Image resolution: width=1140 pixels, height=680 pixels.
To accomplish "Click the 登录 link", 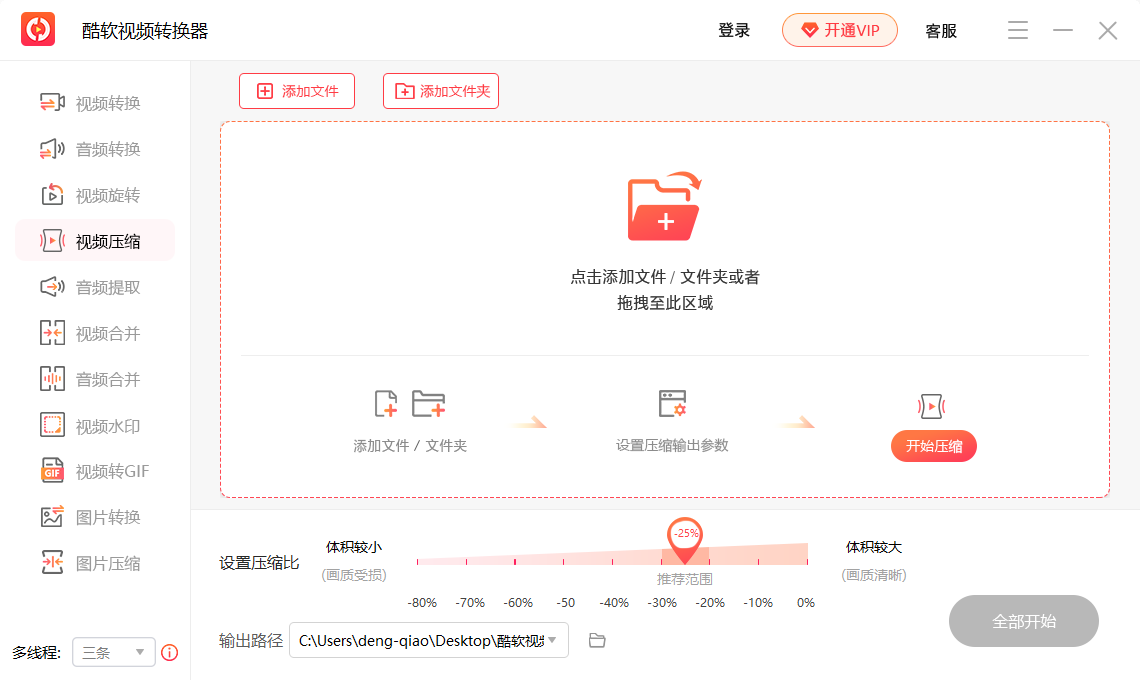I will 734,30.
